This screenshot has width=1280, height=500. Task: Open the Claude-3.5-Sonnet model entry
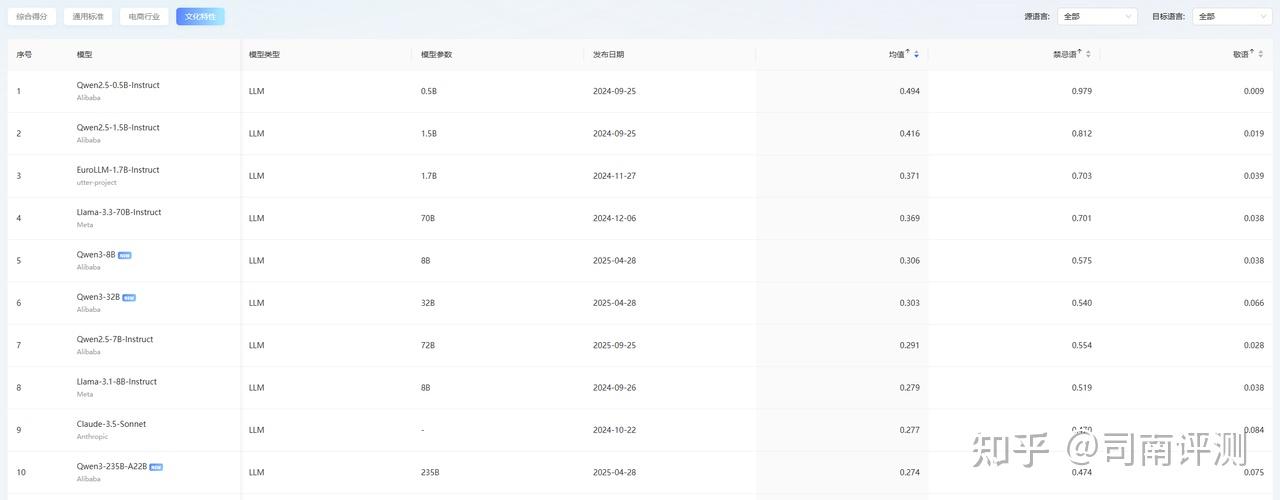(x=111, y=424)
